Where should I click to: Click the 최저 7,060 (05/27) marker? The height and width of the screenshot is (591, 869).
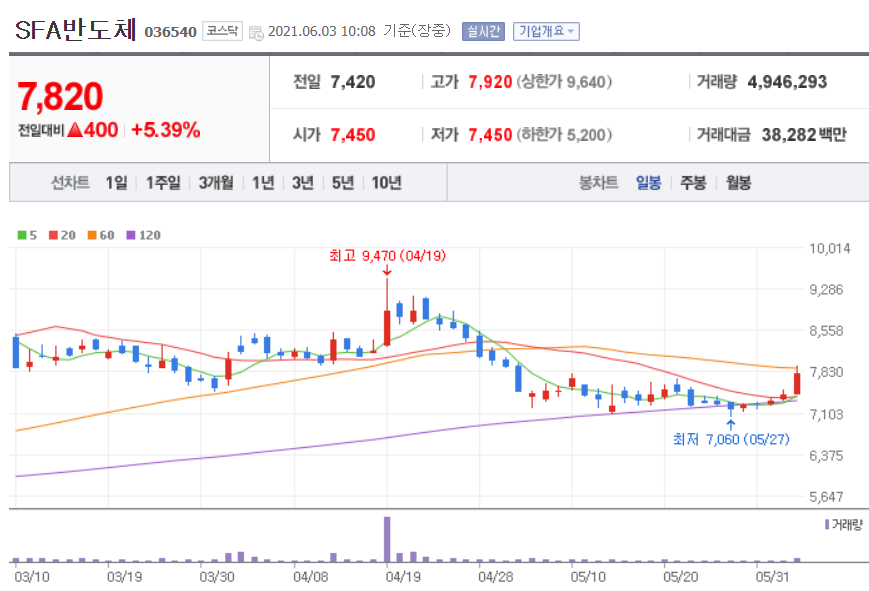[731, 439]
